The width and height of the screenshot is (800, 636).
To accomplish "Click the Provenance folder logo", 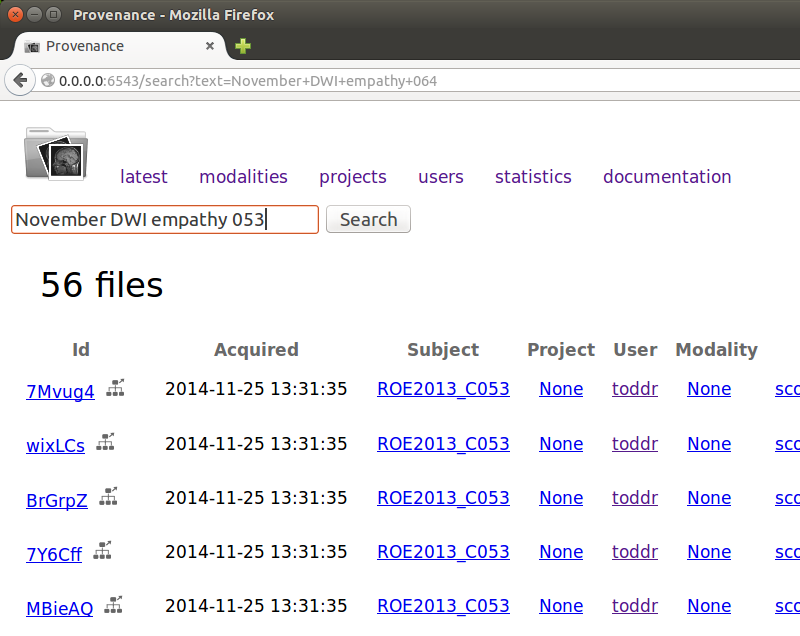I will click(56, 154).
